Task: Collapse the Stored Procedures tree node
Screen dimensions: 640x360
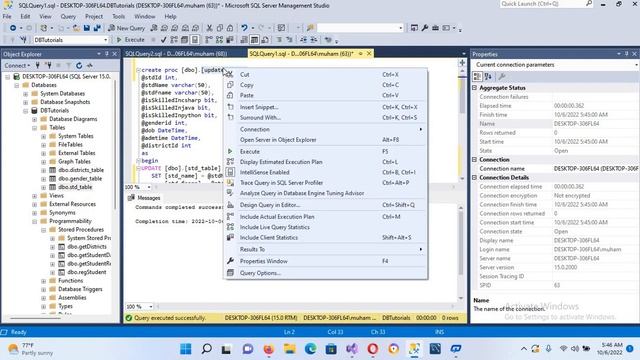Action: click(44, 230)
